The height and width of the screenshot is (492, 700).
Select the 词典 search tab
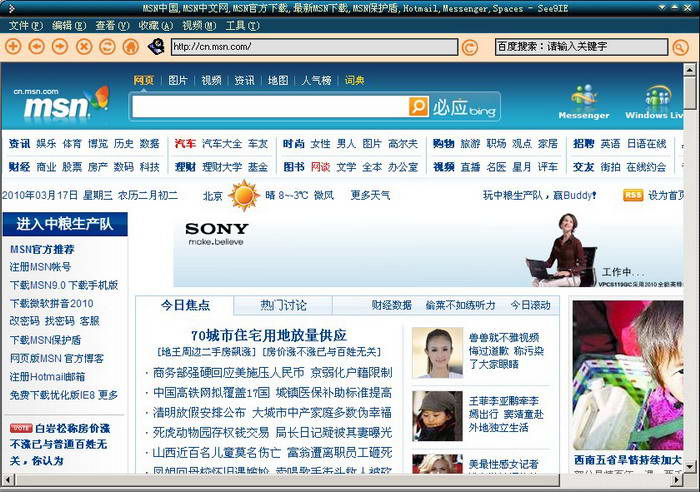pyautogui.click(x=354, y=80)
